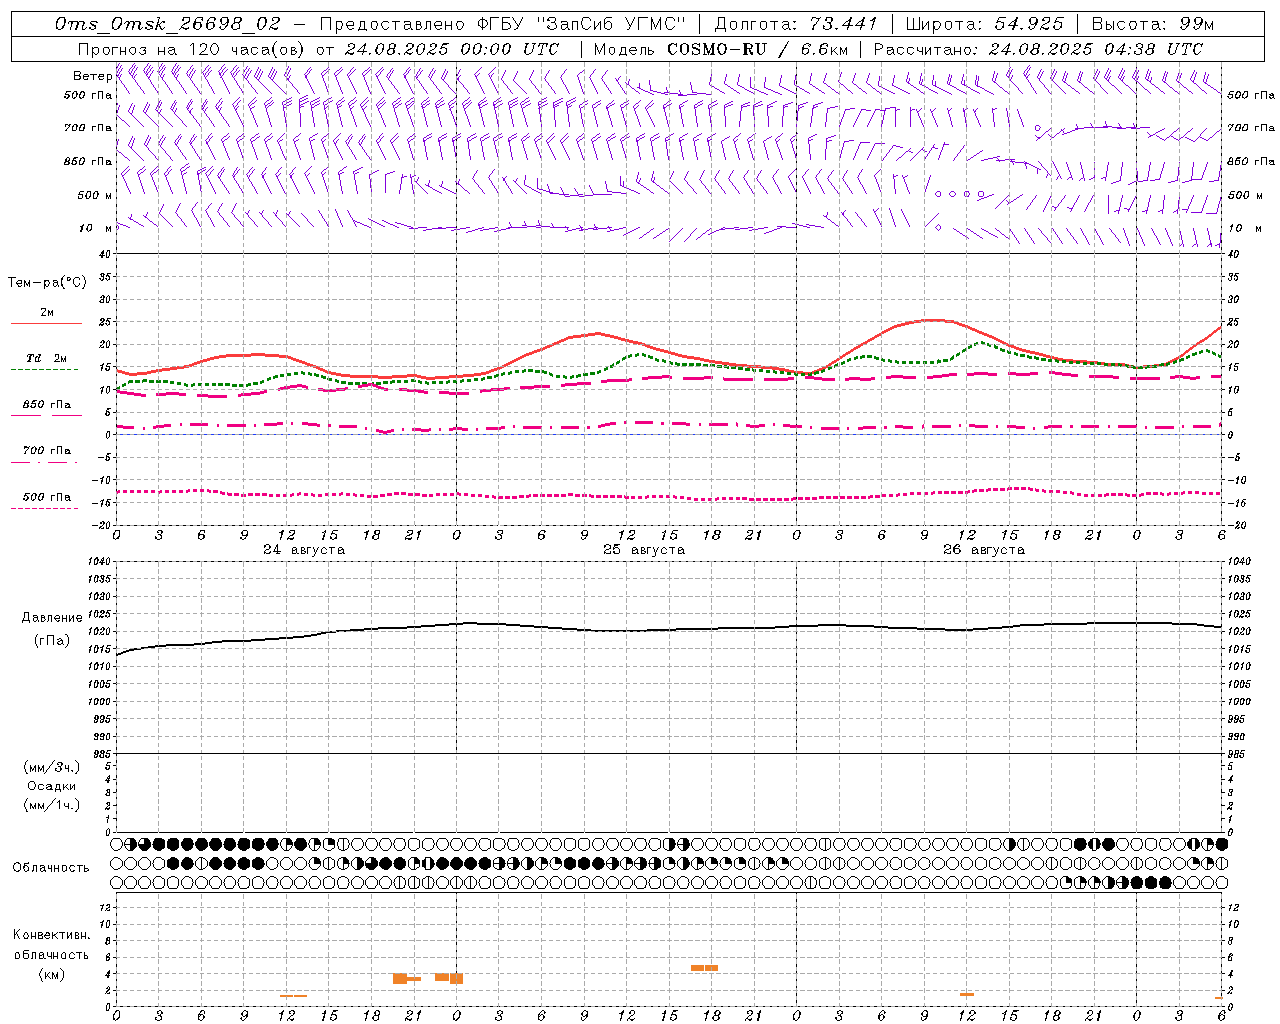Click the "Конвективн." convective cloud label
Image resolution: width=1280 pixels, height=1024 pixels.
(x=52, y=935)
